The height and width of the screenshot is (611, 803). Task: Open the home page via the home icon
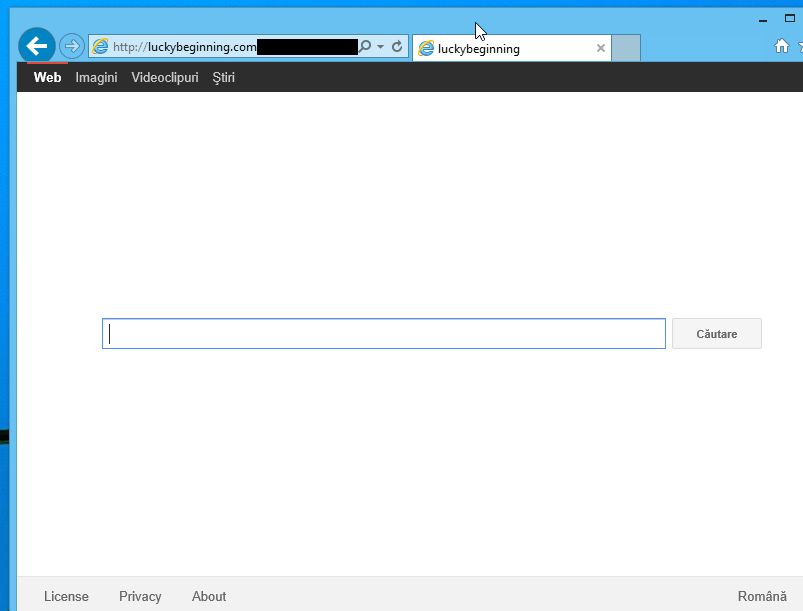click(x=783, y=46)
